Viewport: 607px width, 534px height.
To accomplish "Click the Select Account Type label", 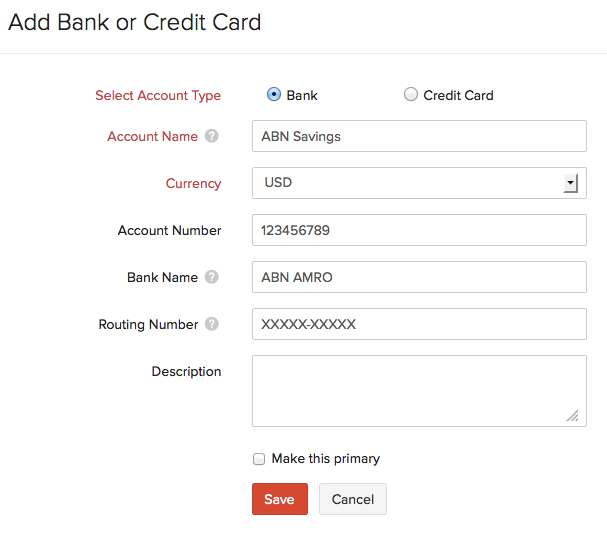I will 158,96.
